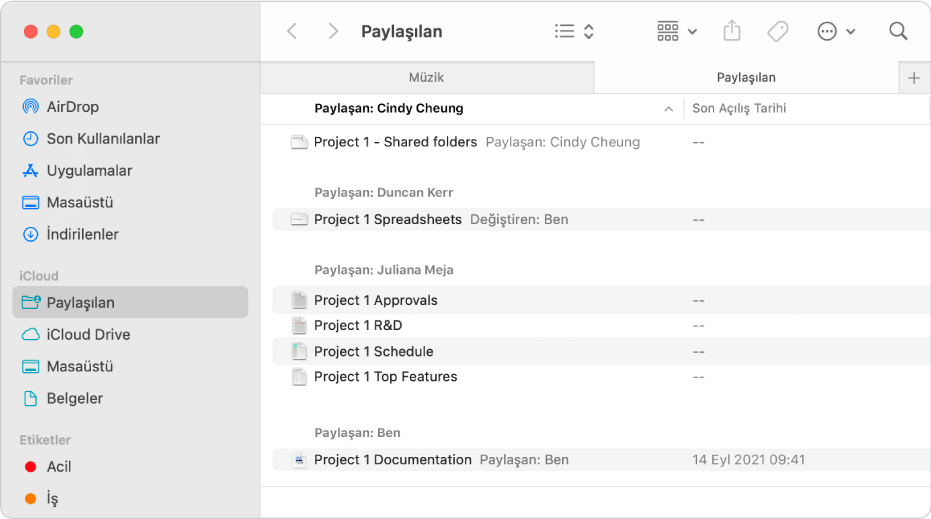The image size is (931, 519).
Task: Click the İndirilenler download icon
Action: [30, 235]
